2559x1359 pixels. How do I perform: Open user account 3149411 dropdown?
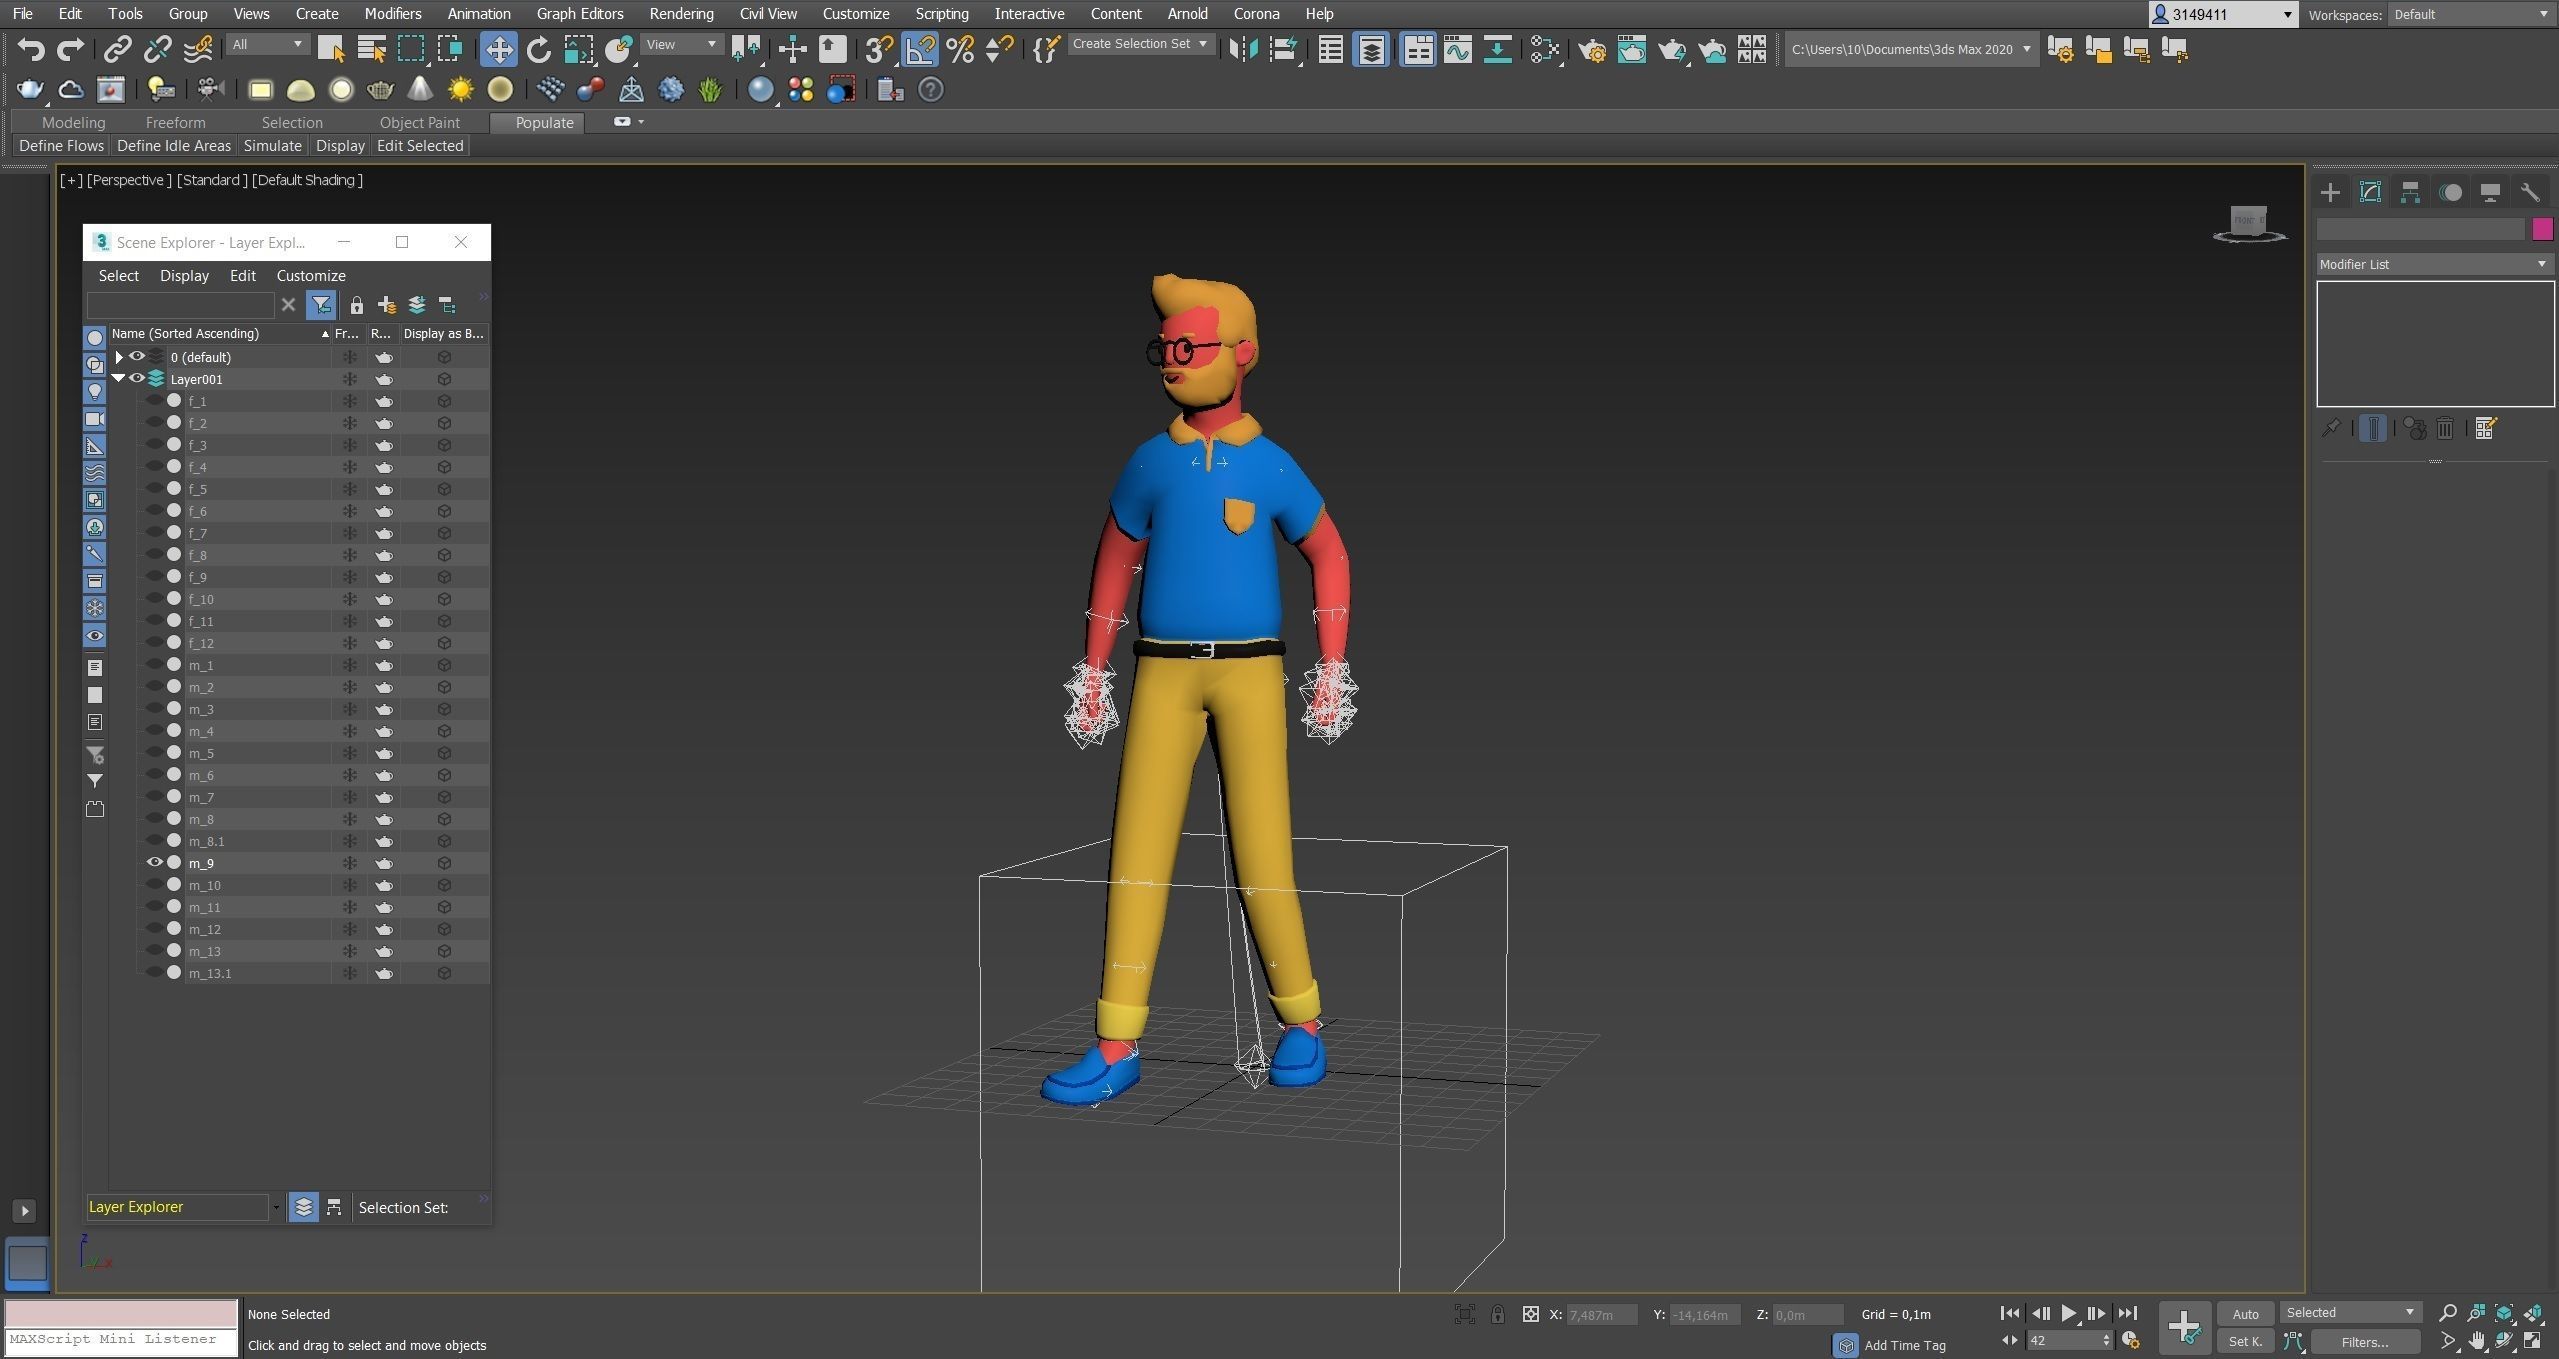[2222, 14]
